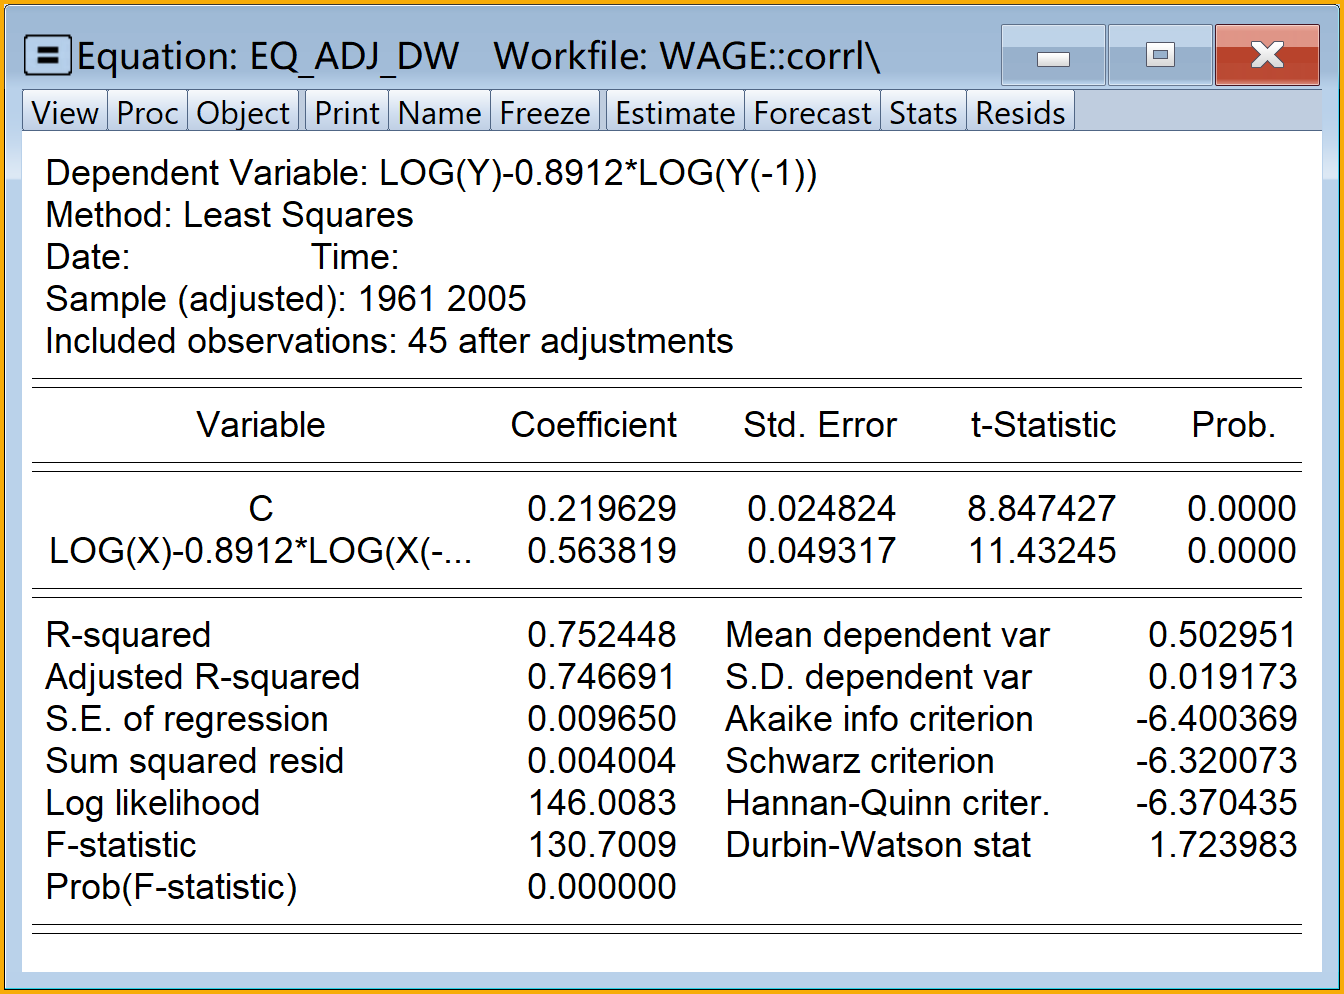The image size is (1344, 994).
Task: Click the equation window system menu icon
Action: tap(46, 56)
